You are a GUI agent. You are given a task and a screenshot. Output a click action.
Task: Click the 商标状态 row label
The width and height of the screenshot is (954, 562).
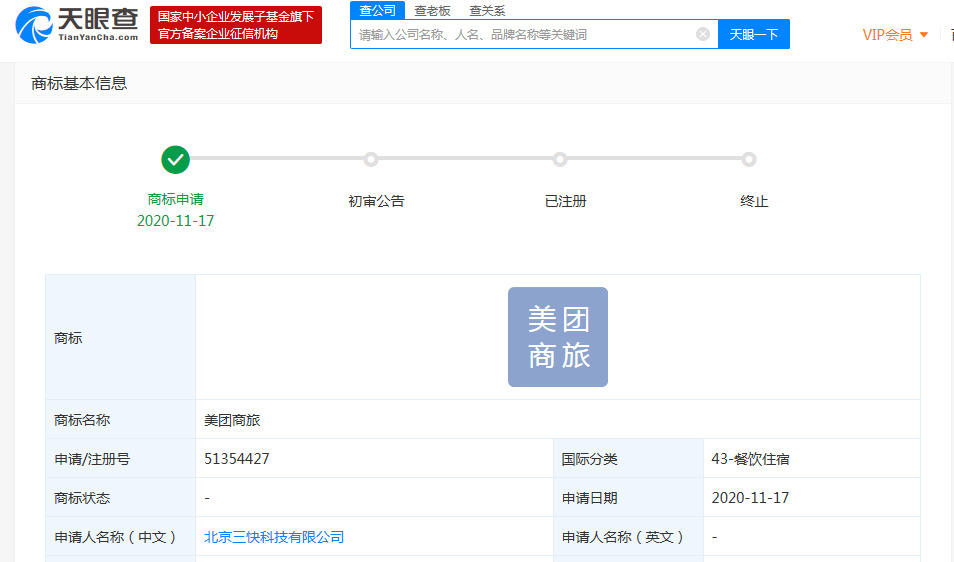click(82, 498)
